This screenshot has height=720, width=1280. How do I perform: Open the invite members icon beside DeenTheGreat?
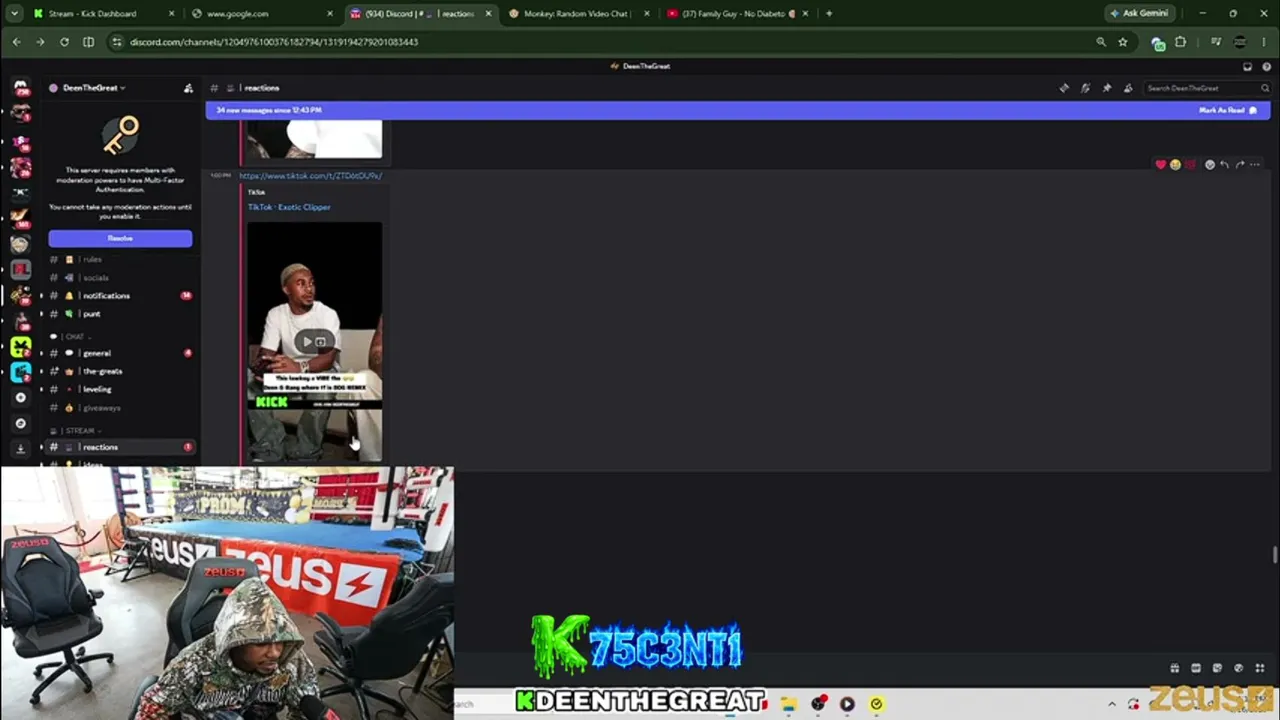(x=188, y=88)
